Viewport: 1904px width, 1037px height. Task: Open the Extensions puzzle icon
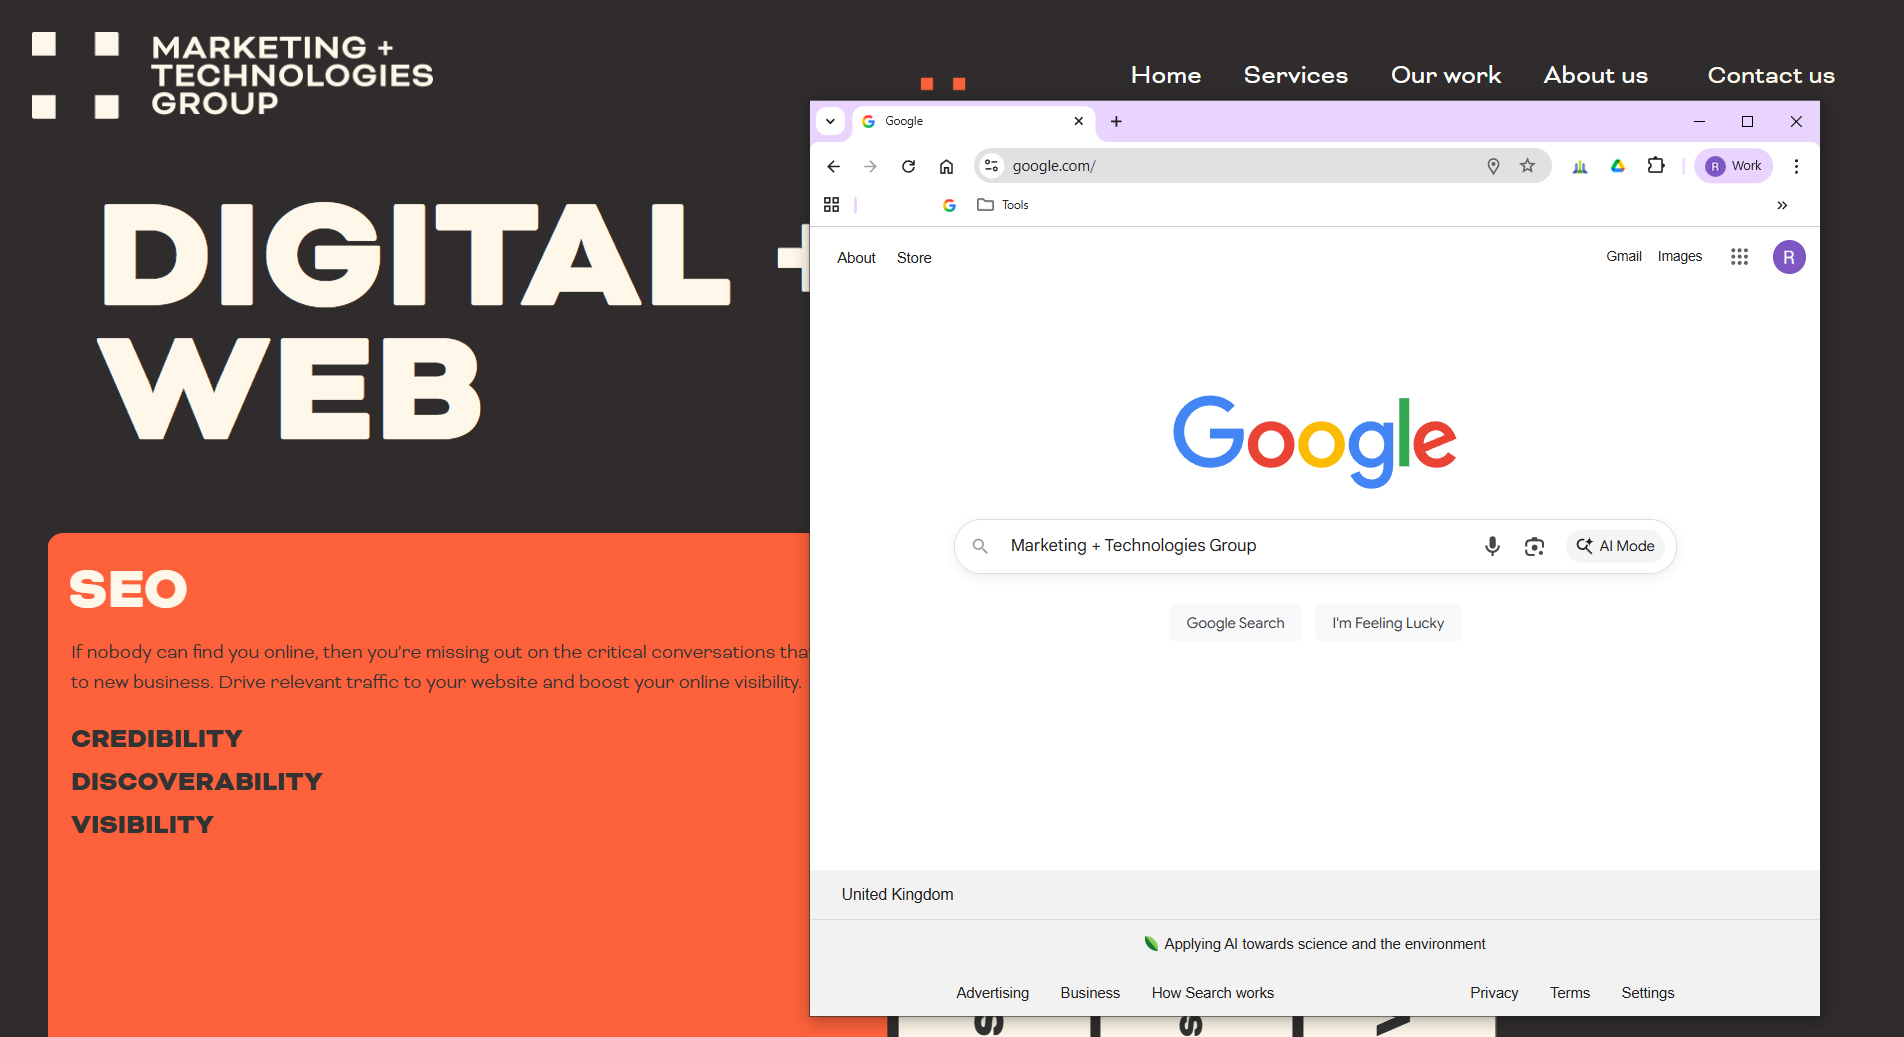(1656, 166)
